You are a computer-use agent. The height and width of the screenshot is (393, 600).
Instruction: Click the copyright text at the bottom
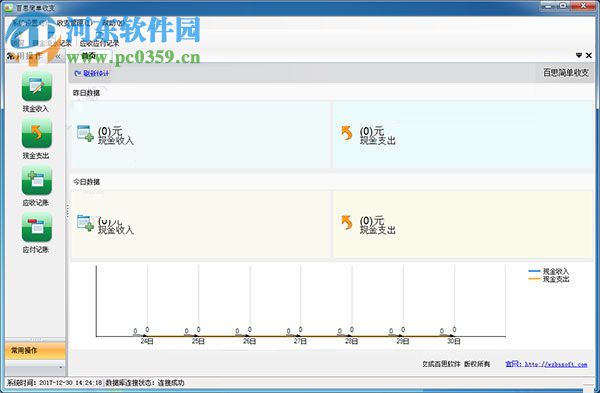point(456,364)
